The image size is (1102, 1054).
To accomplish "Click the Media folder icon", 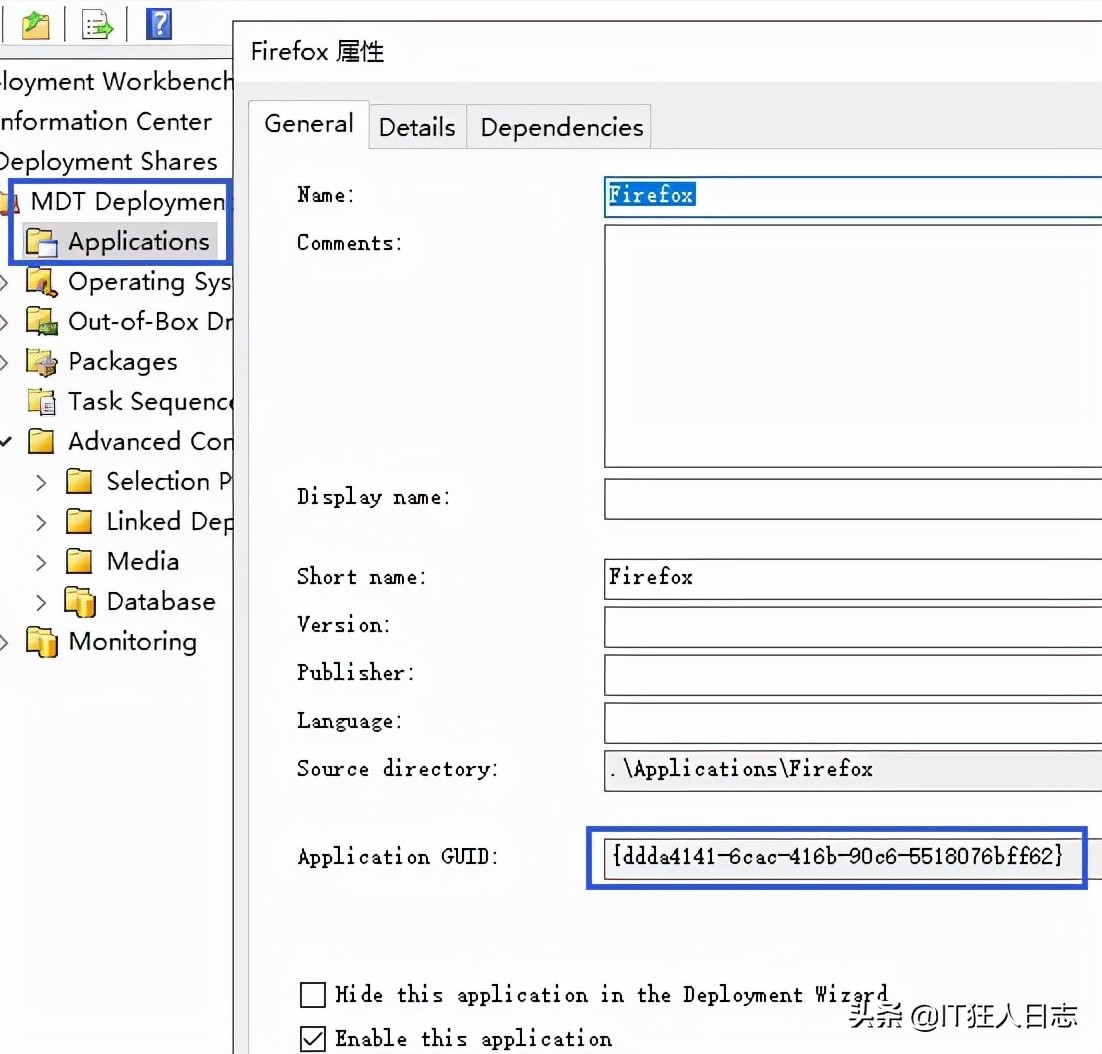I will (79, 561).
